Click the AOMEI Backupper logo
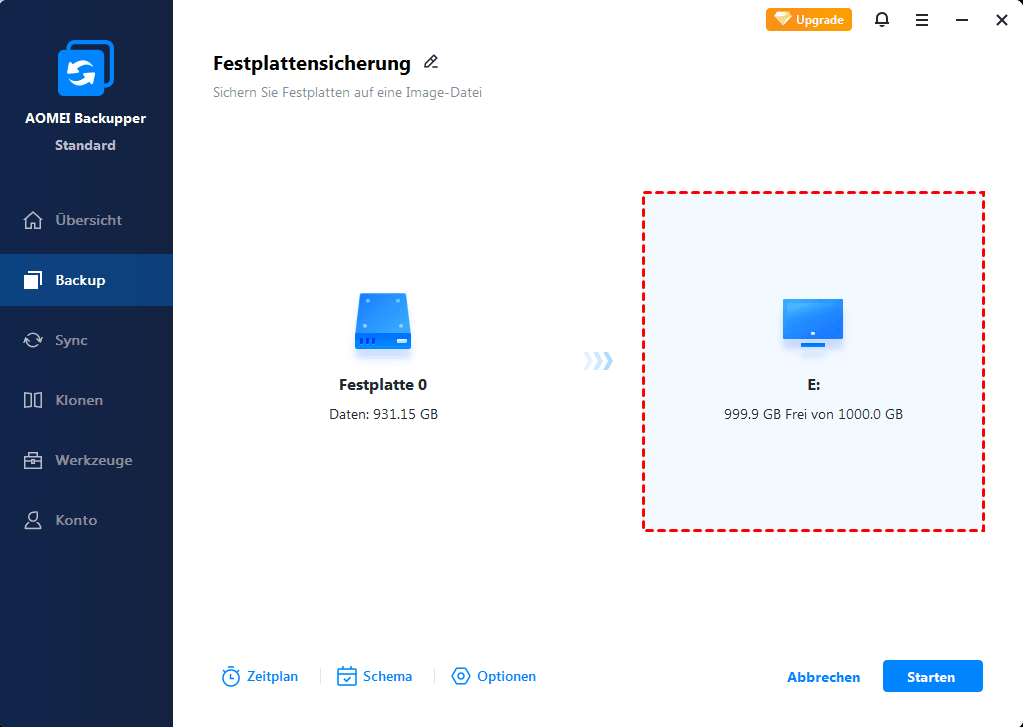Screen dimensions: 1023x727 [86, 67]
